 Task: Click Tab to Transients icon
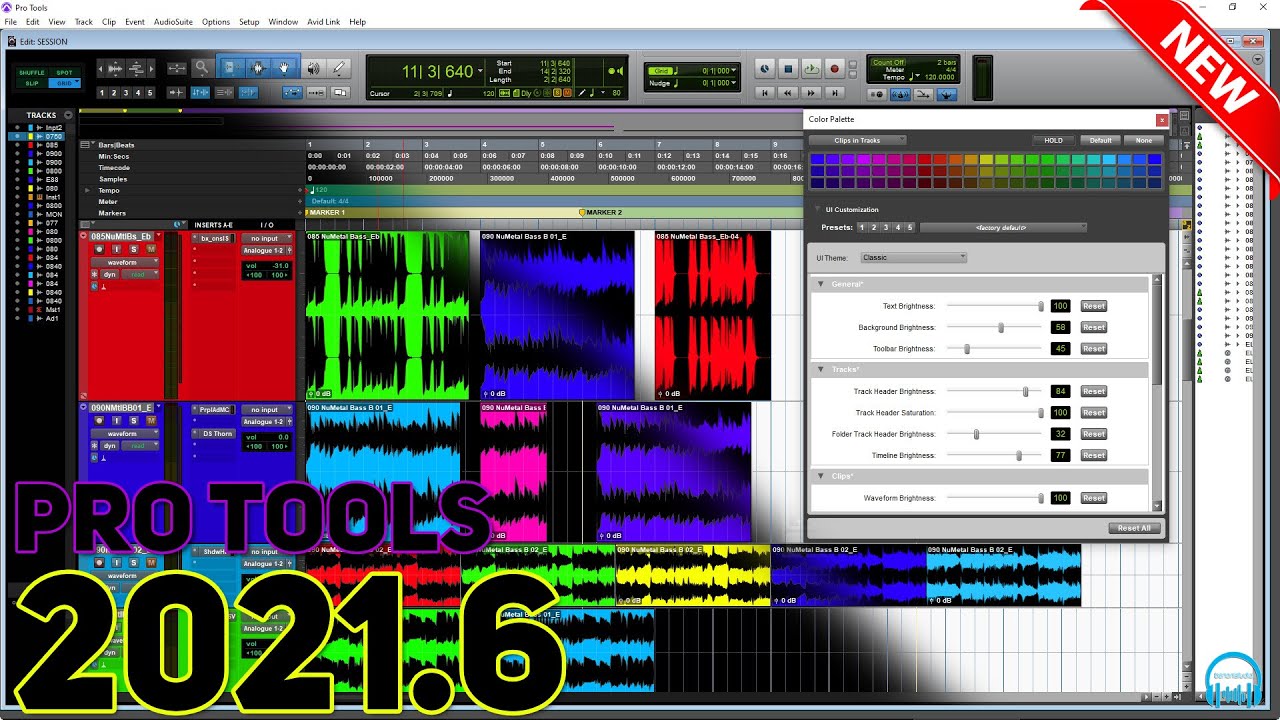point(176,93)
